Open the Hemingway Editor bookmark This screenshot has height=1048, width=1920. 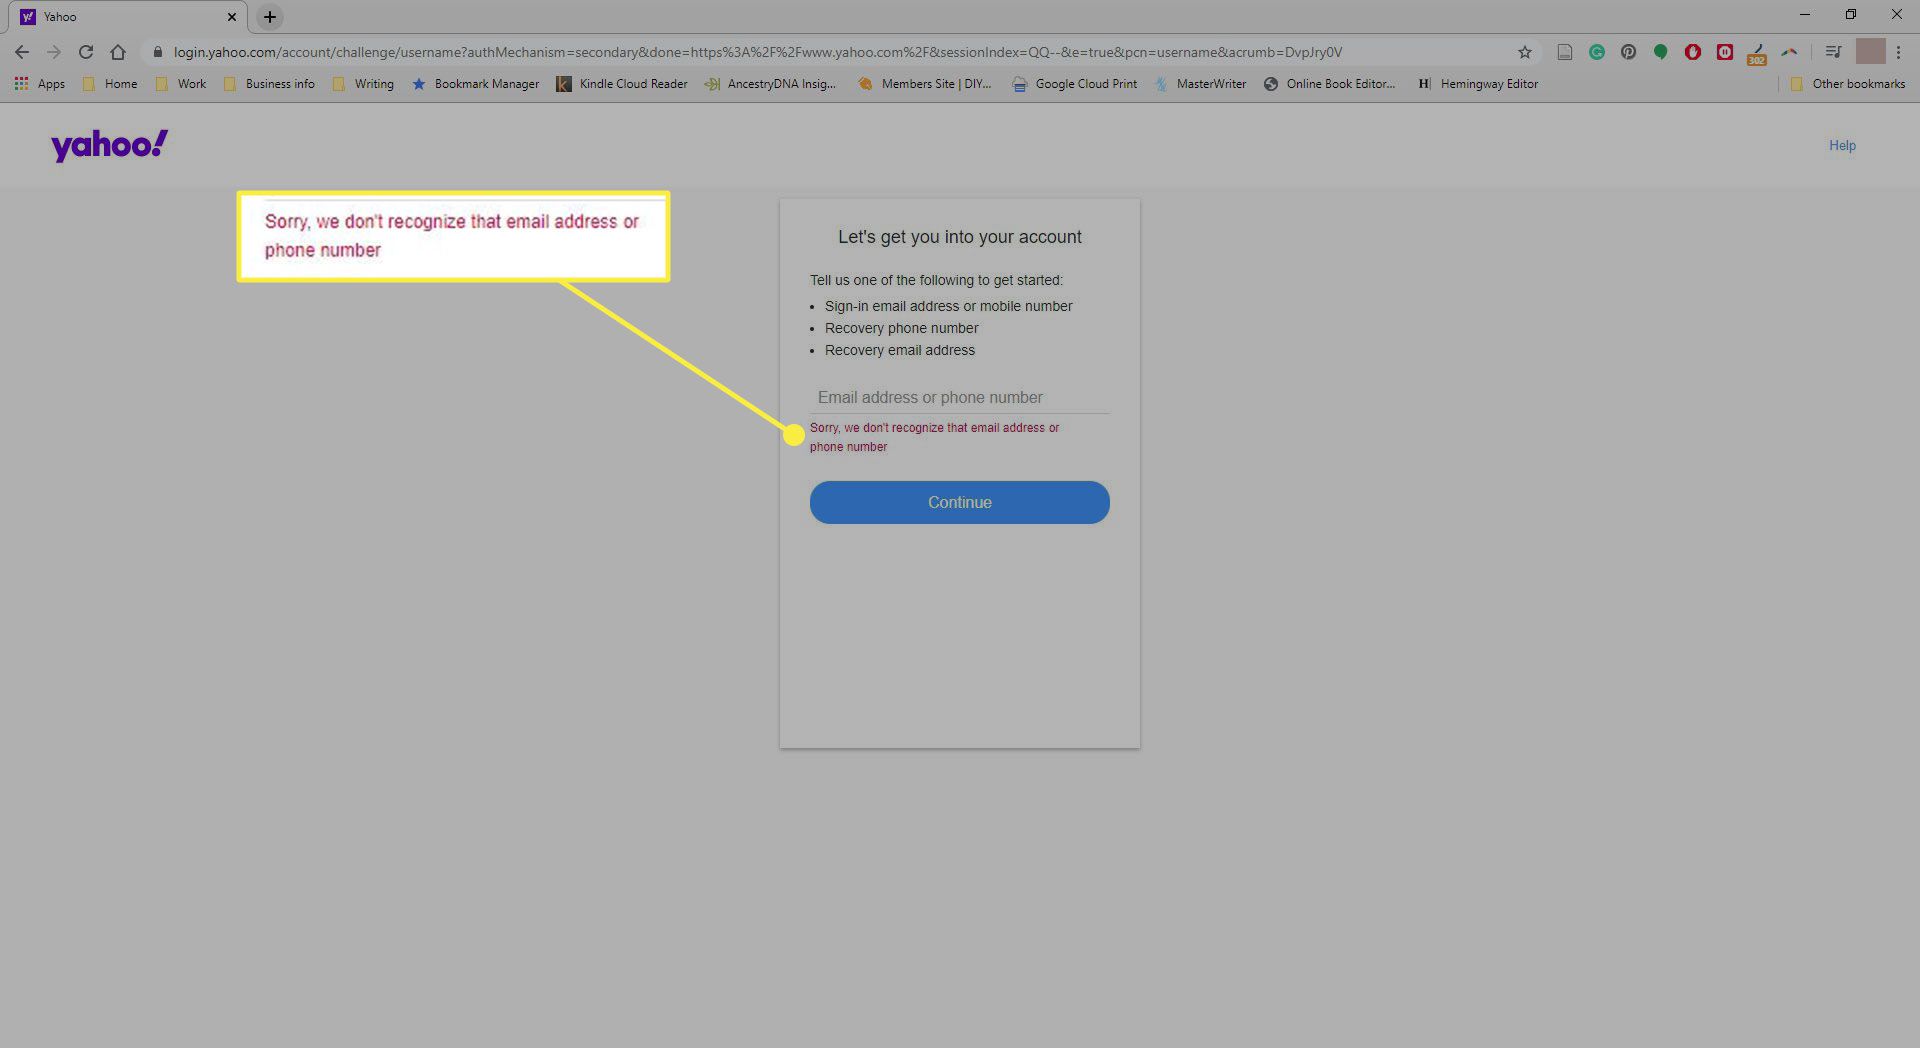[1478, 84]
